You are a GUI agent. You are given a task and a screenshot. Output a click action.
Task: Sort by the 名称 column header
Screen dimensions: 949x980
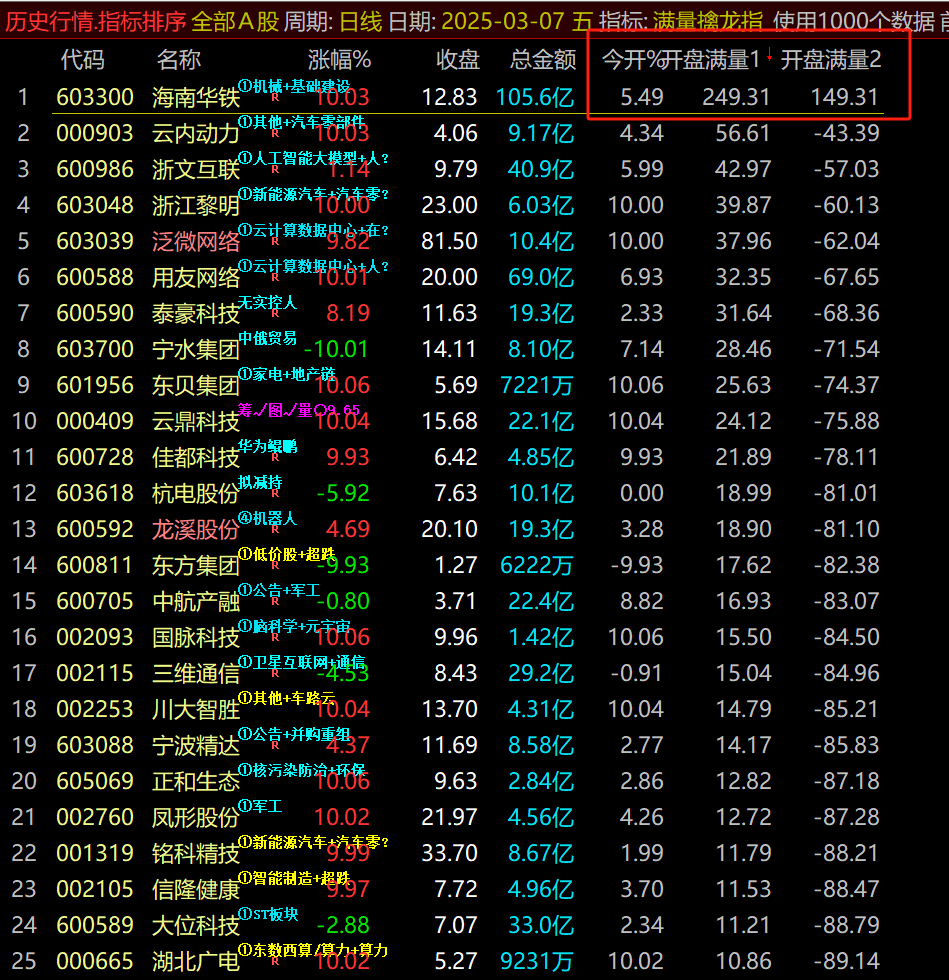coord(179,60)
